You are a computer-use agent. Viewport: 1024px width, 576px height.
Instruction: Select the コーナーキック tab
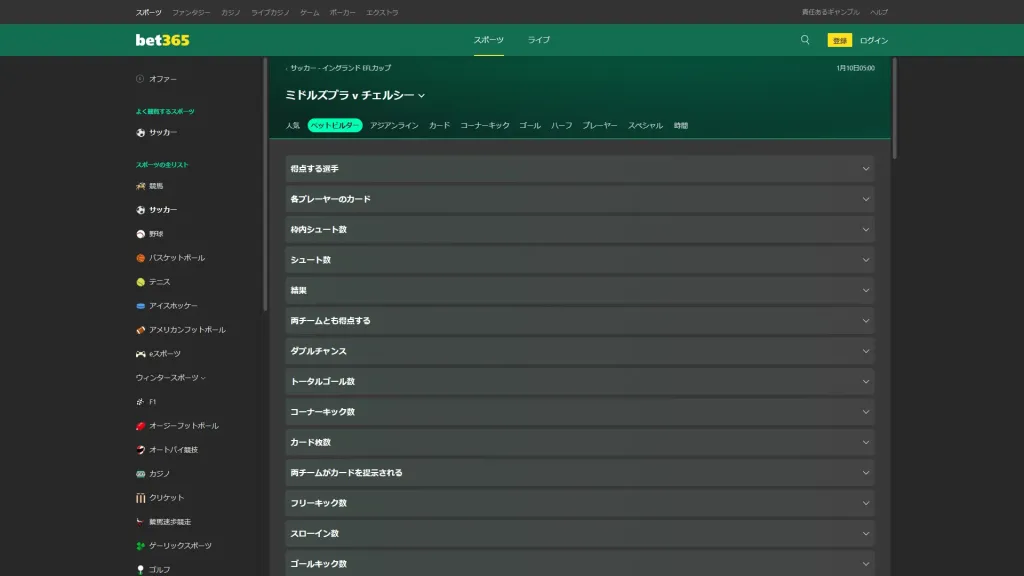(x=485, y=126)
